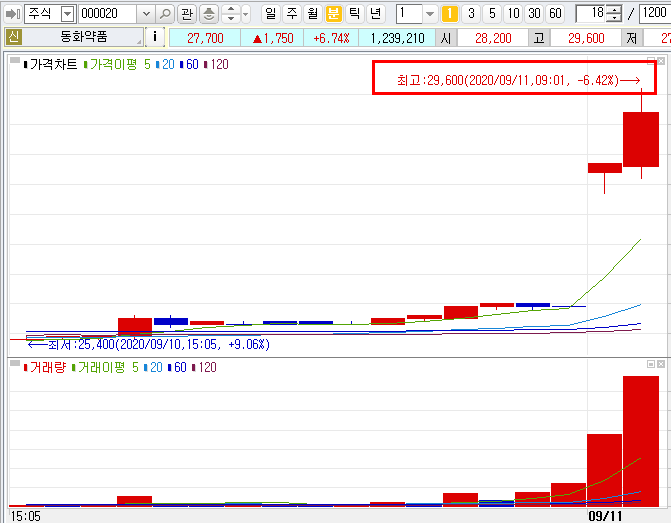Click the round stacked icon beside 관
671x523 pixels.
209,14
